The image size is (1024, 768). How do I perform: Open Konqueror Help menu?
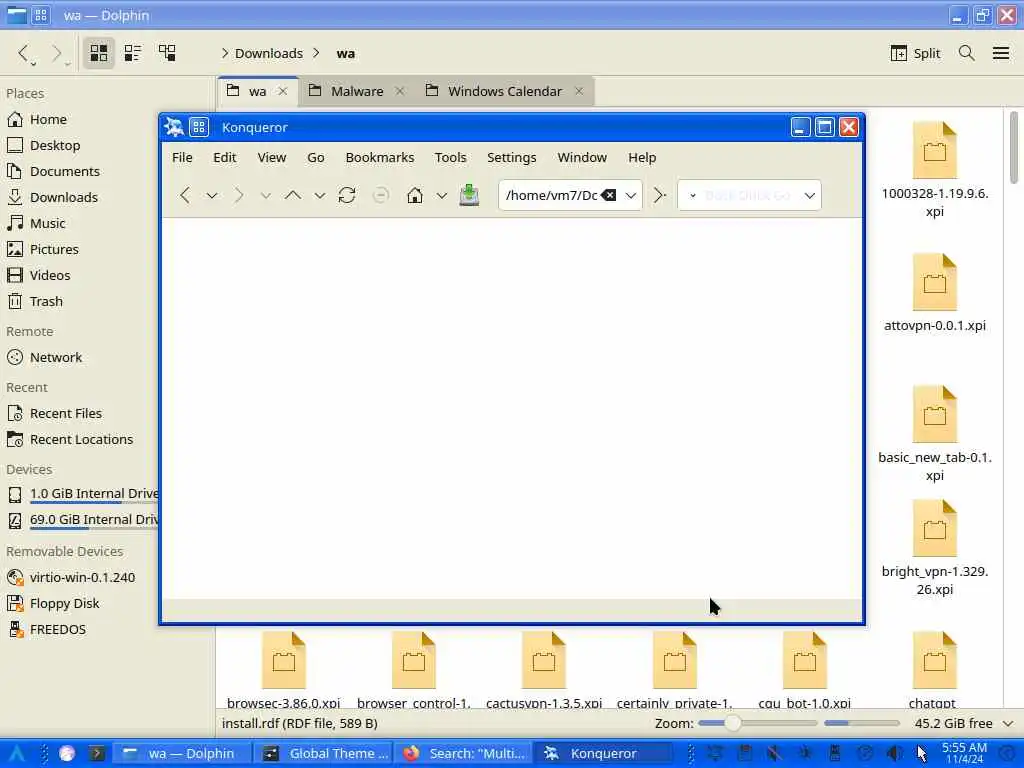[x=642, y=157]
